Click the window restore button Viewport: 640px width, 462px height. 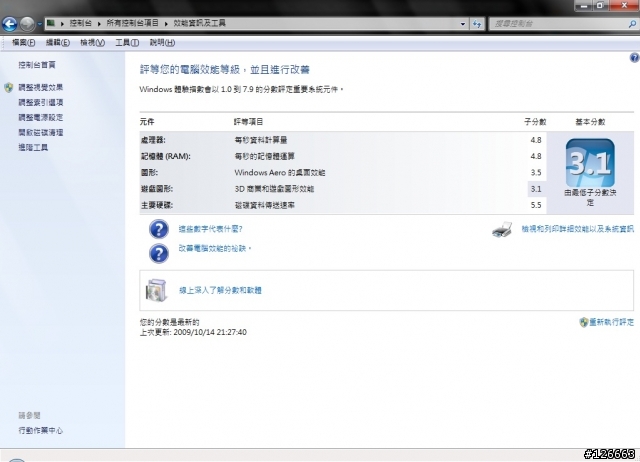tap(600, 6)
